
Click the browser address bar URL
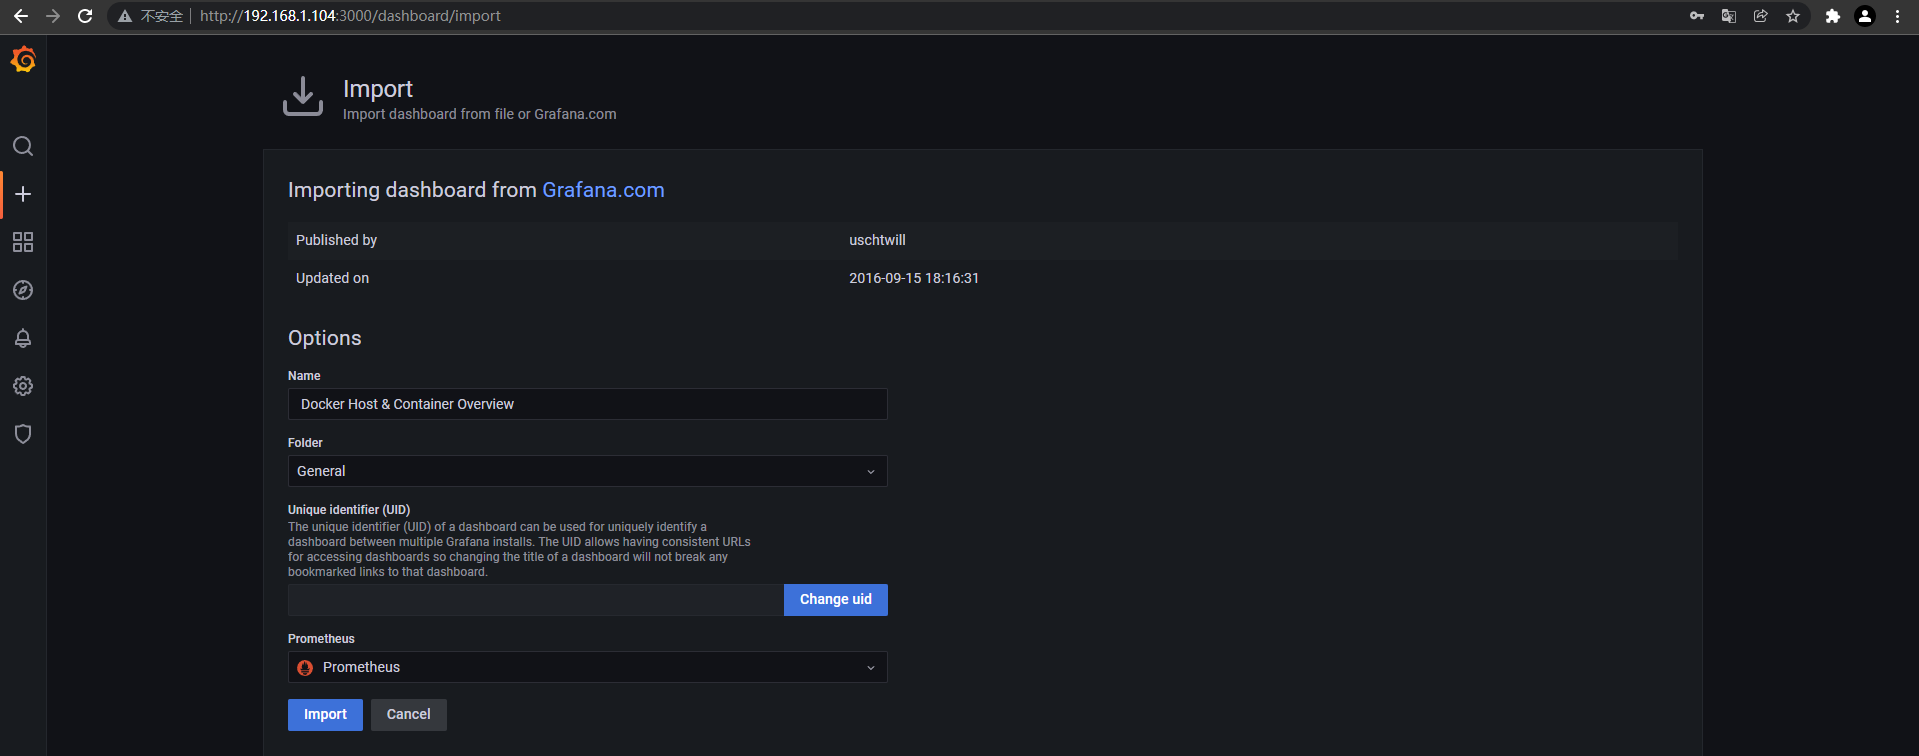tap(350, 16)
